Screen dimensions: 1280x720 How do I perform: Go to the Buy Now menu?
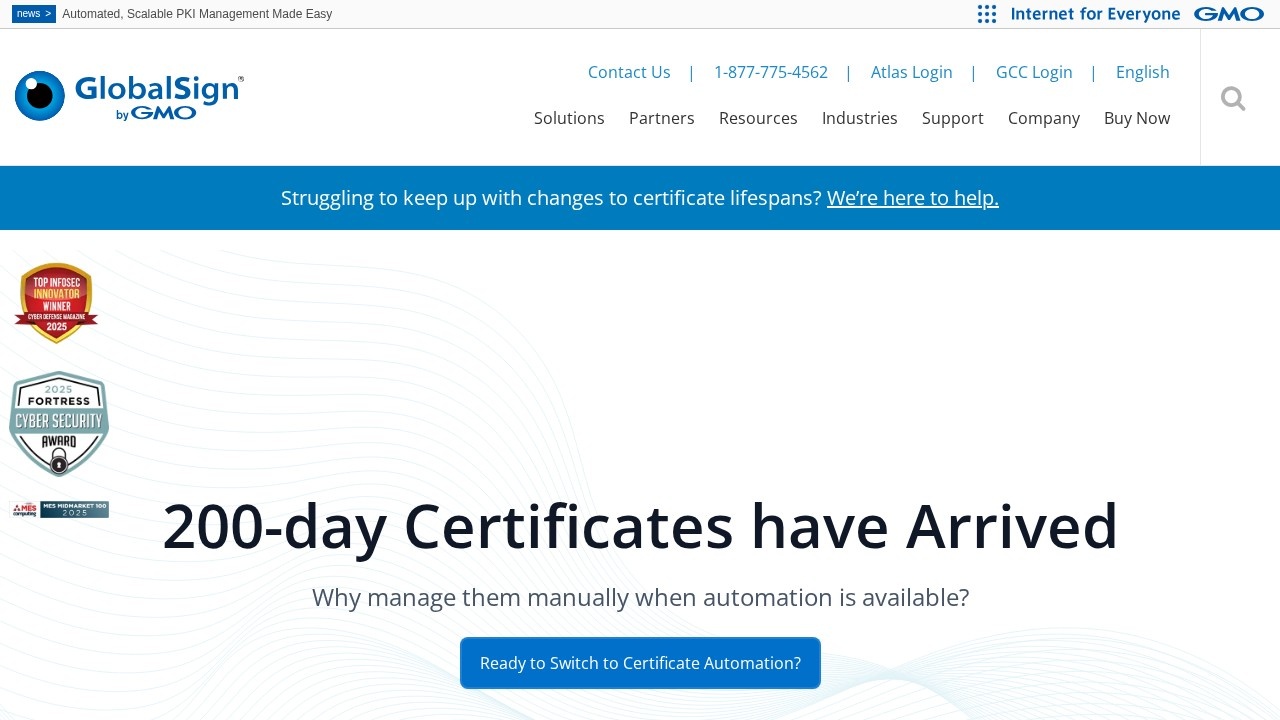coord(1137,118)
